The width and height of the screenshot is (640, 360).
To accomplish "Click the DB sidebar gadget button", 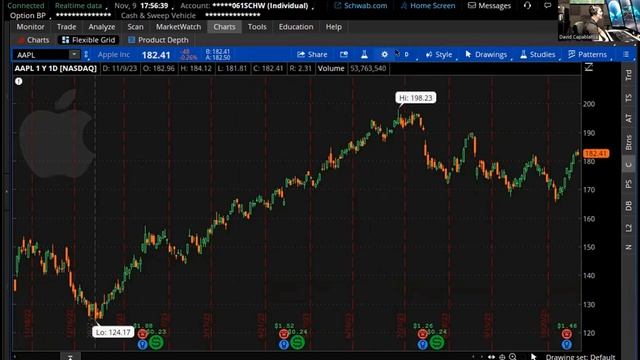I will tap(629, 206).
